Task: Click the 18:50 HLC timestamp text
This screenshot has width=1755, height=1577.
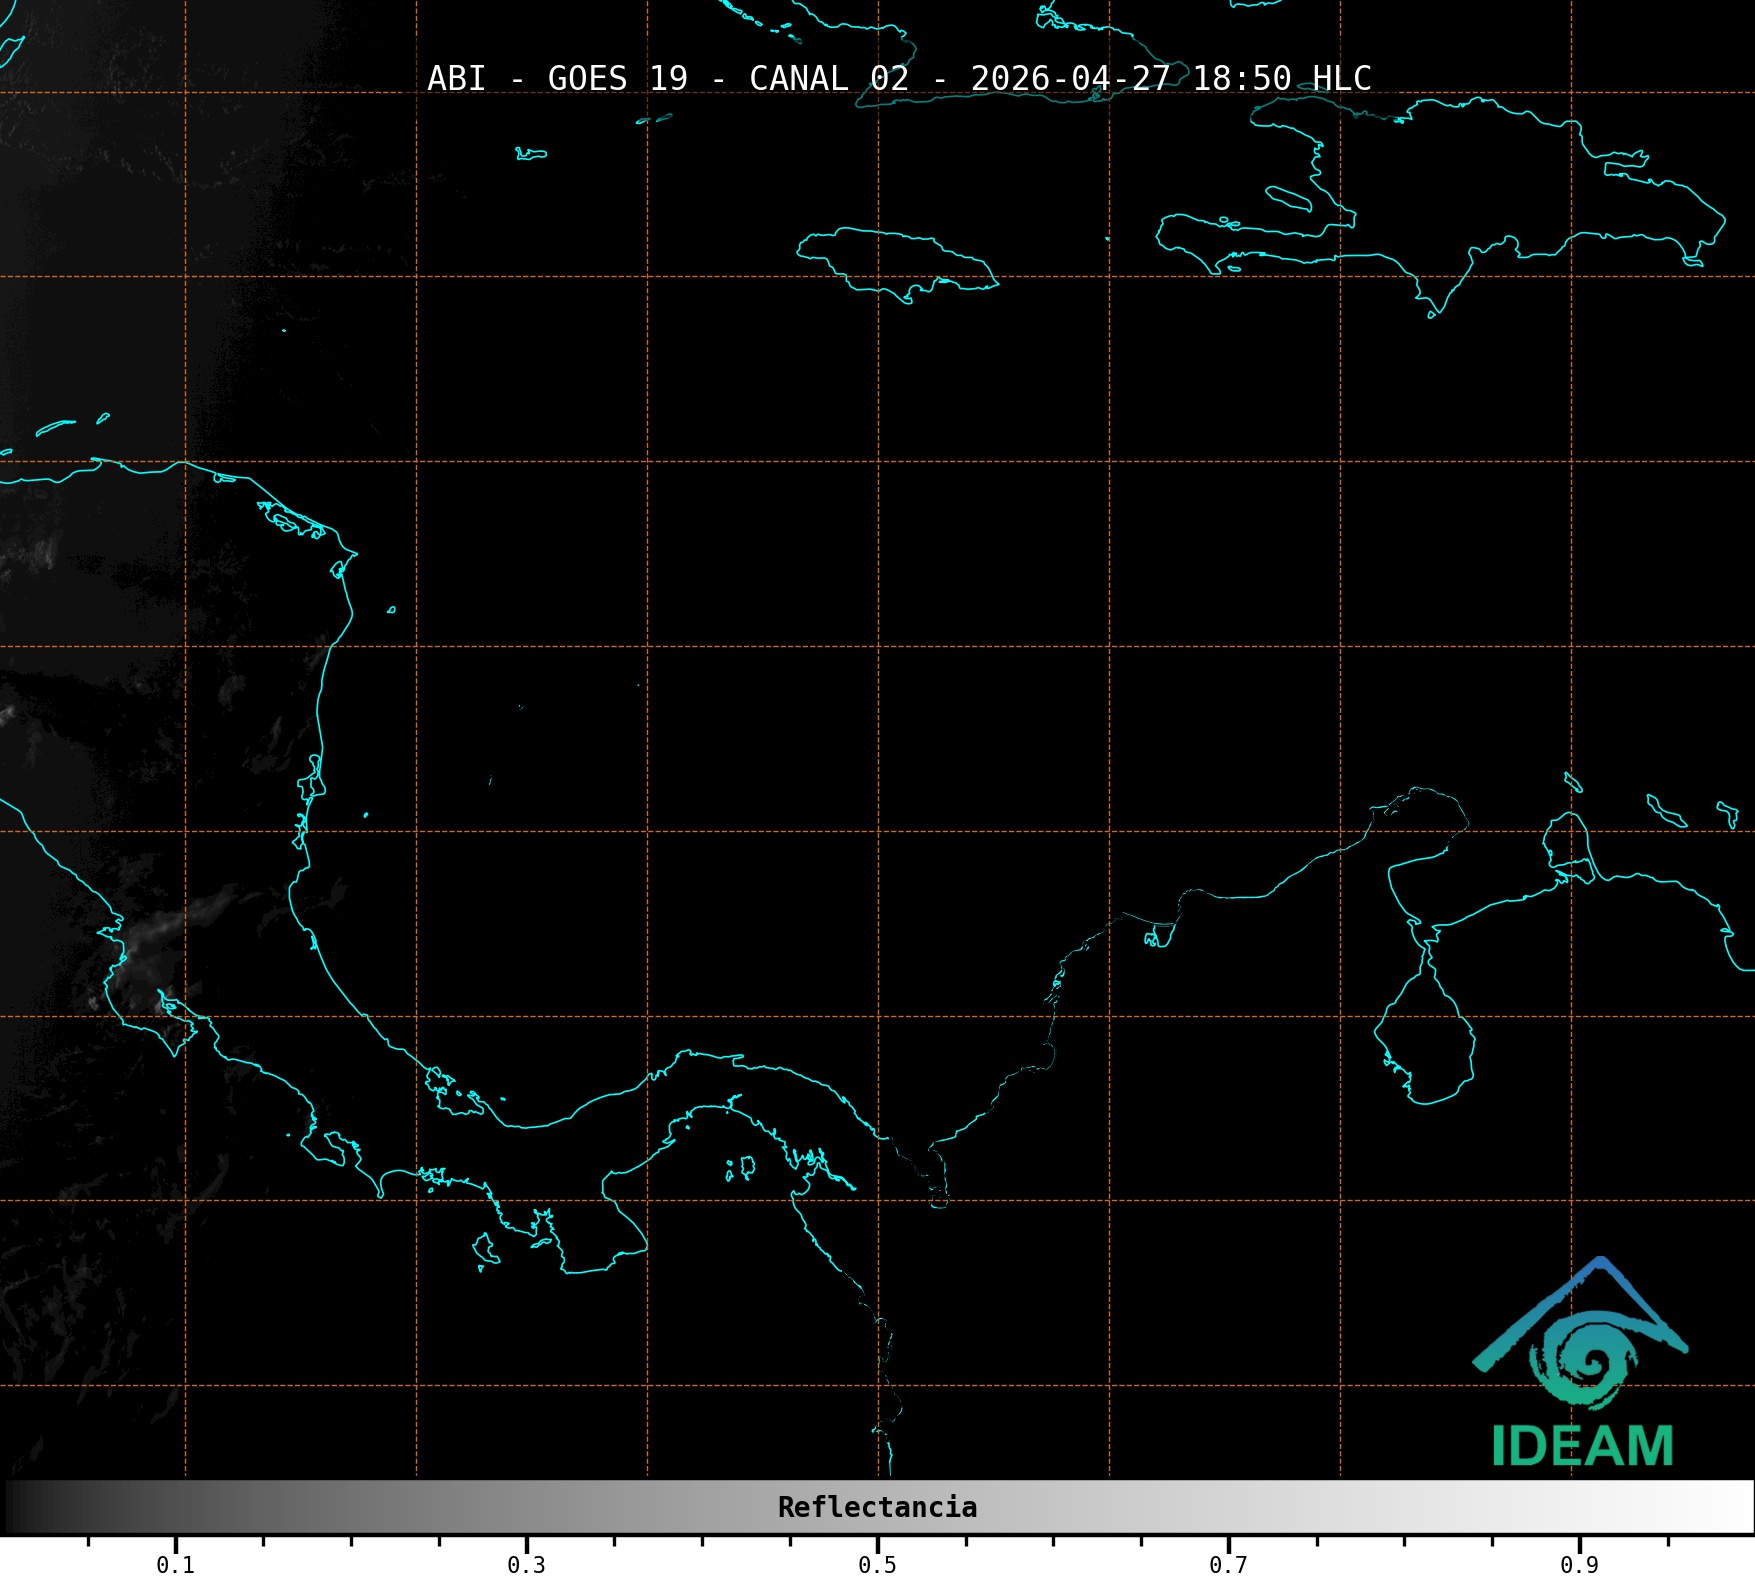Action: click(1281, 78)
